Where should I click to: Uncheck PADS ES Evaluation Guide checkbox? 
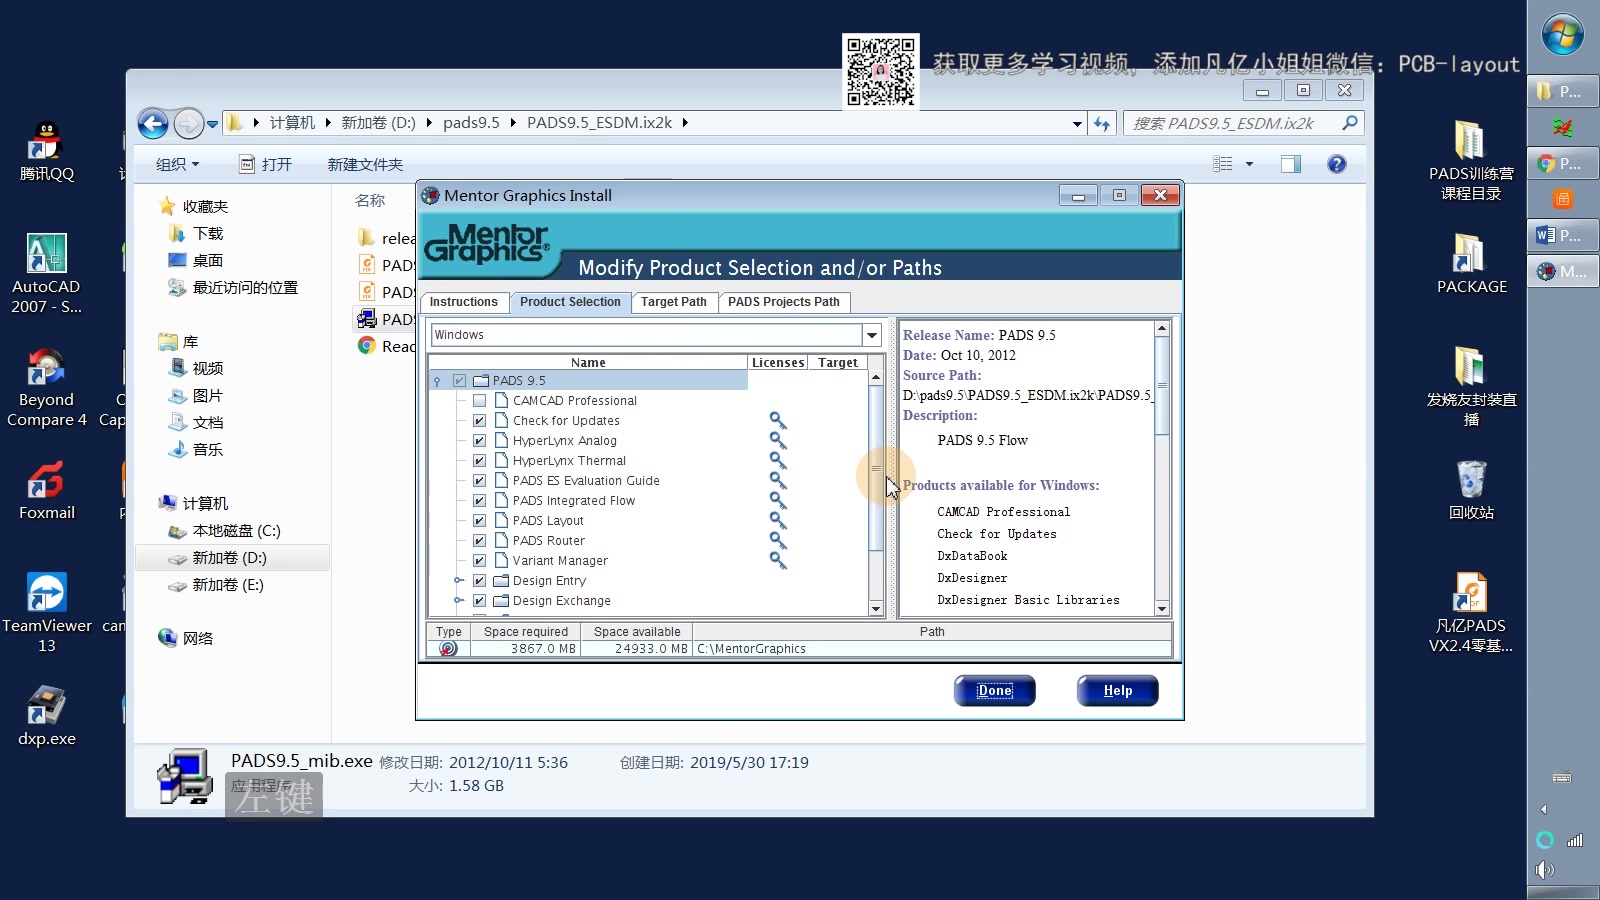[479, 481]
